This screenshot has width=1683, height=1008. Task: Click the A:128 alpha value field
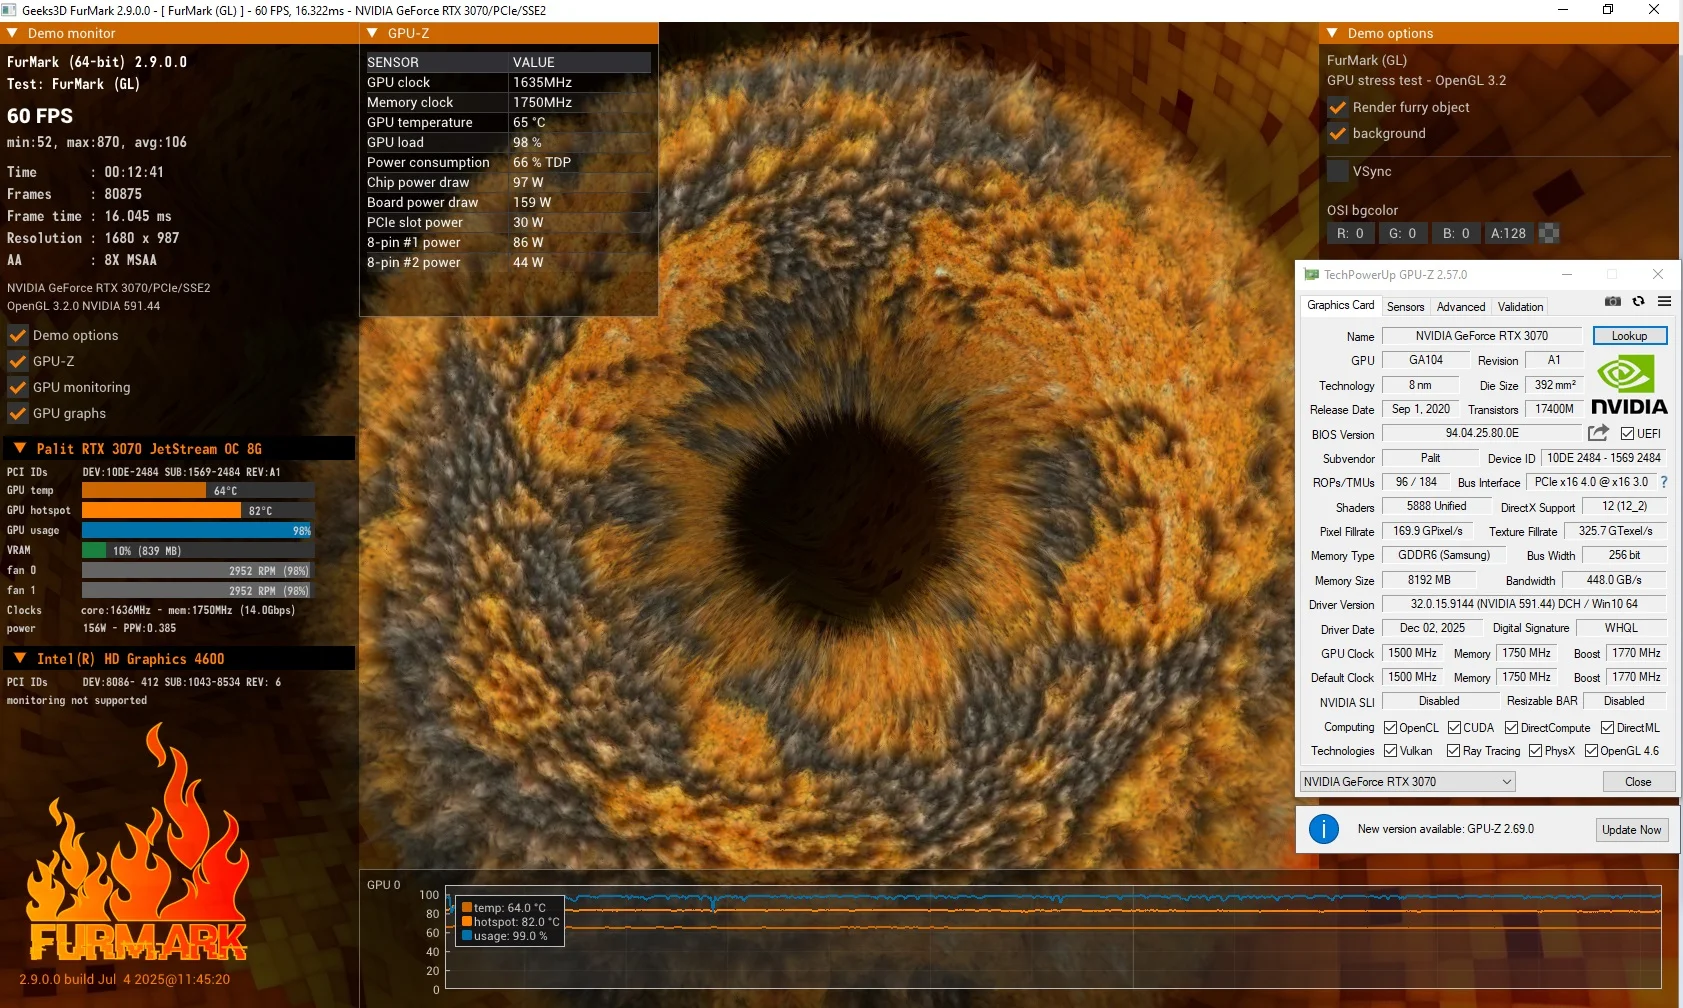[x=1508, y=233]
